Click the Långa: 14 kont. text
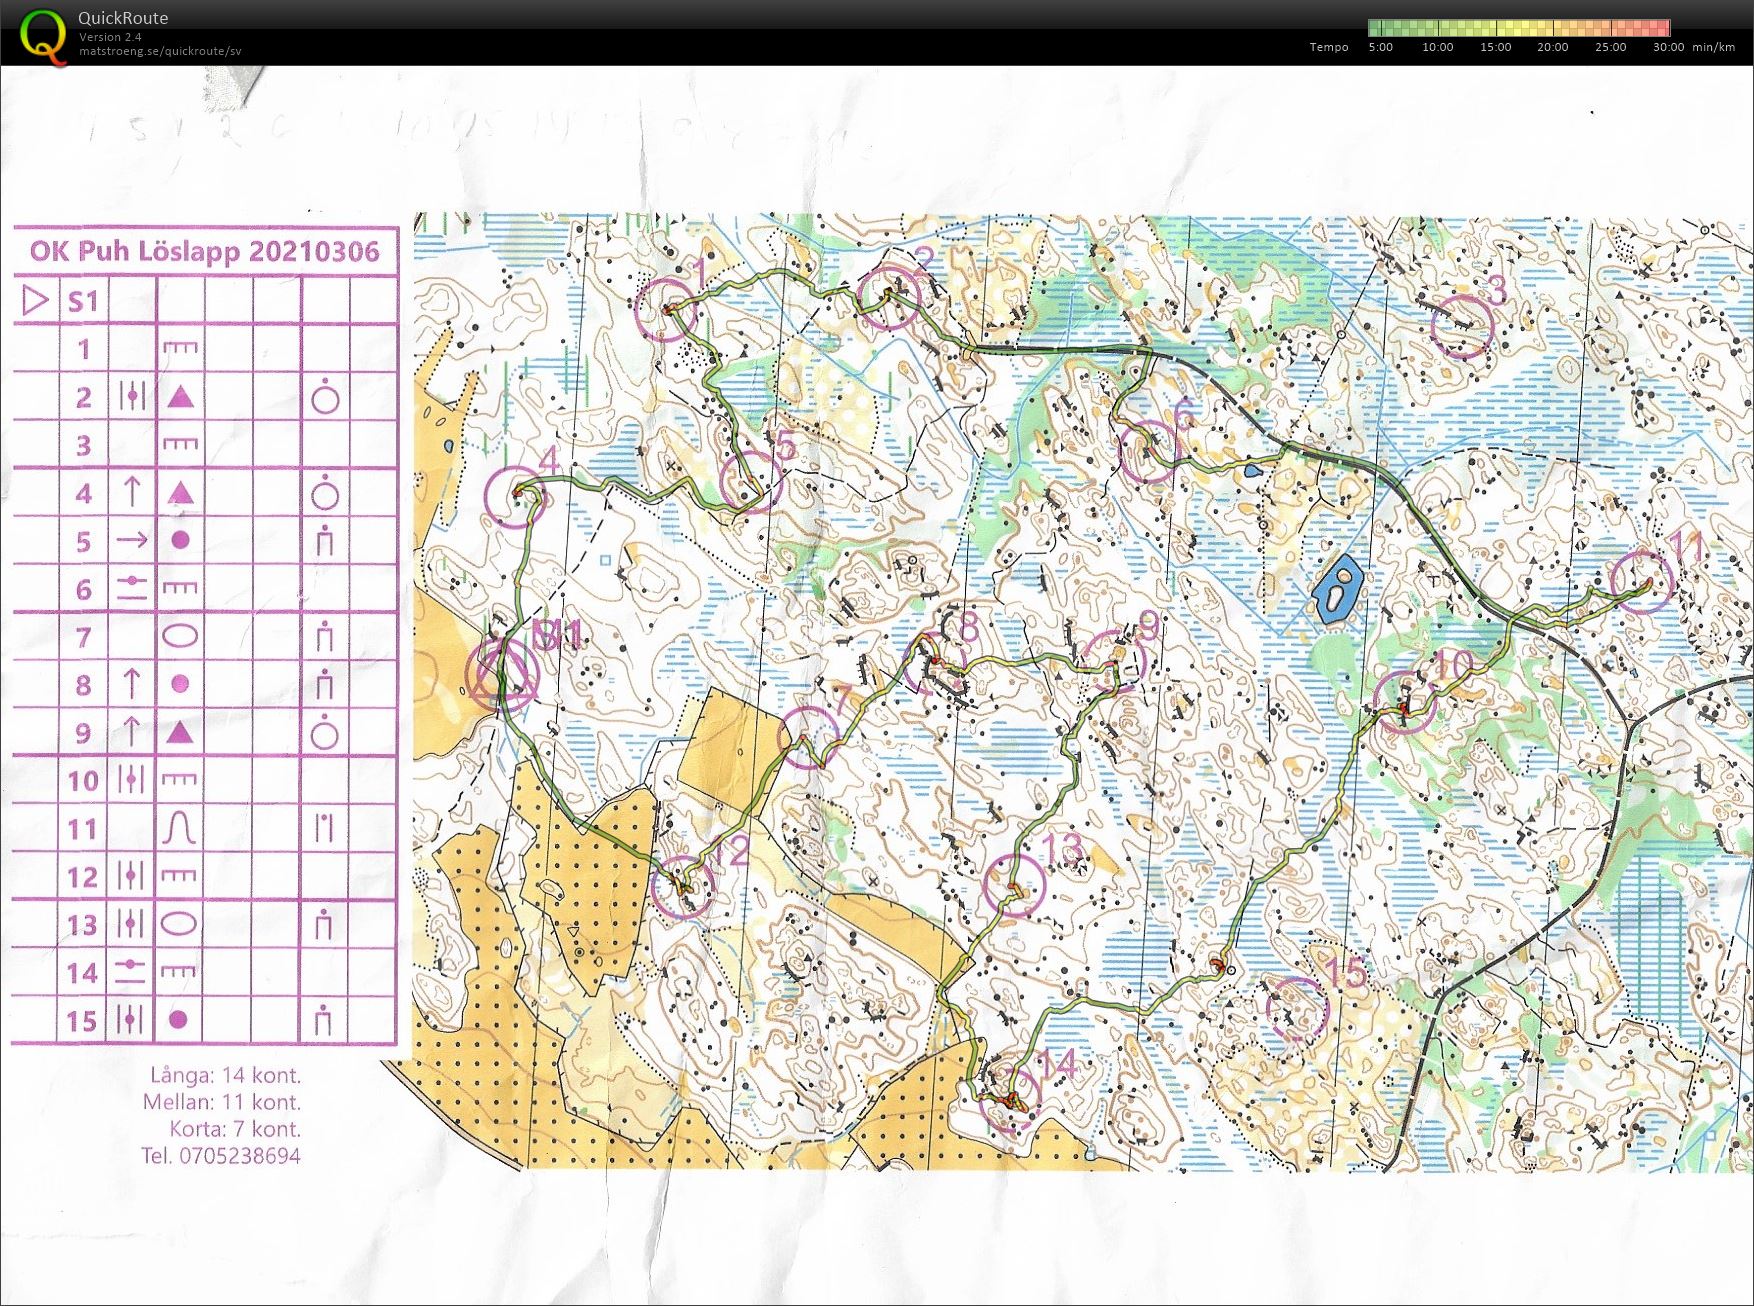Viewport: 1754px width, 1306px height. point(225,1075)
